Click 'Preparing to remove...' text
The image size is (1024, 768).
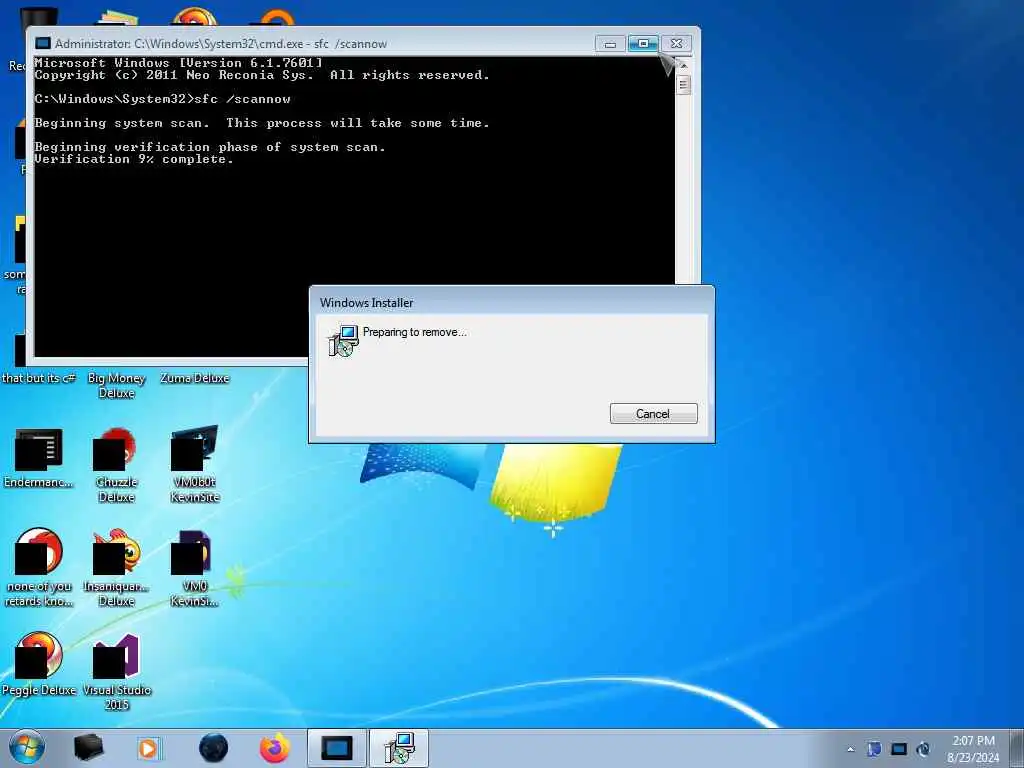coord(415,332)
